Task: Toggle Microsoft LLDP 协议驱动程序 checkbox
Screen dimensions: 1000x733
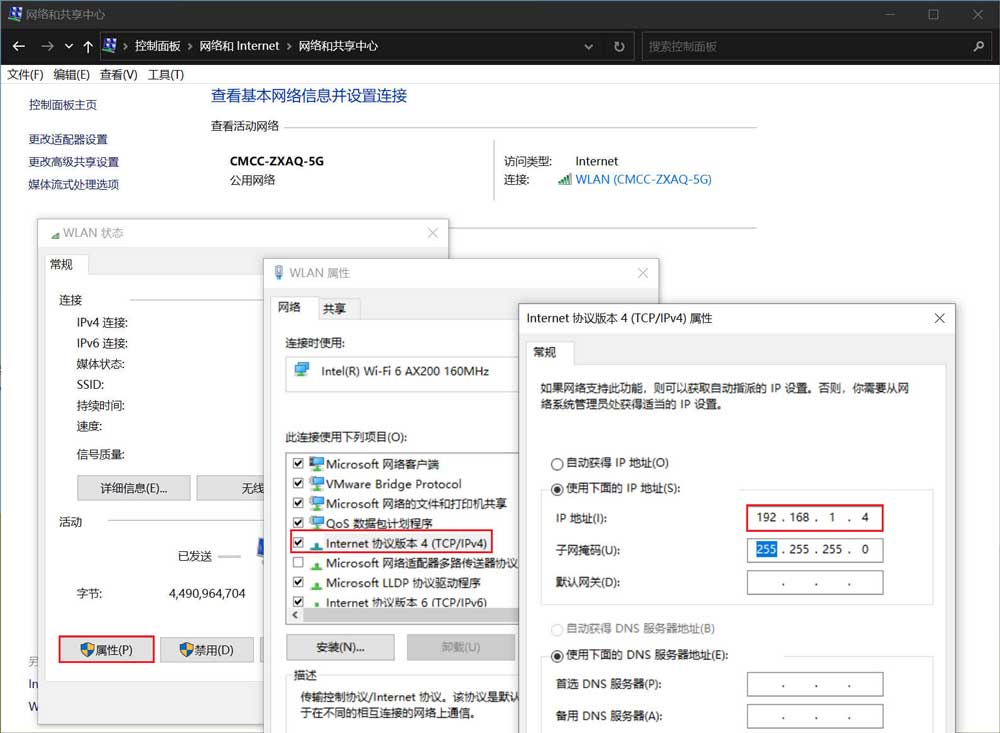Action: (298, 582)
